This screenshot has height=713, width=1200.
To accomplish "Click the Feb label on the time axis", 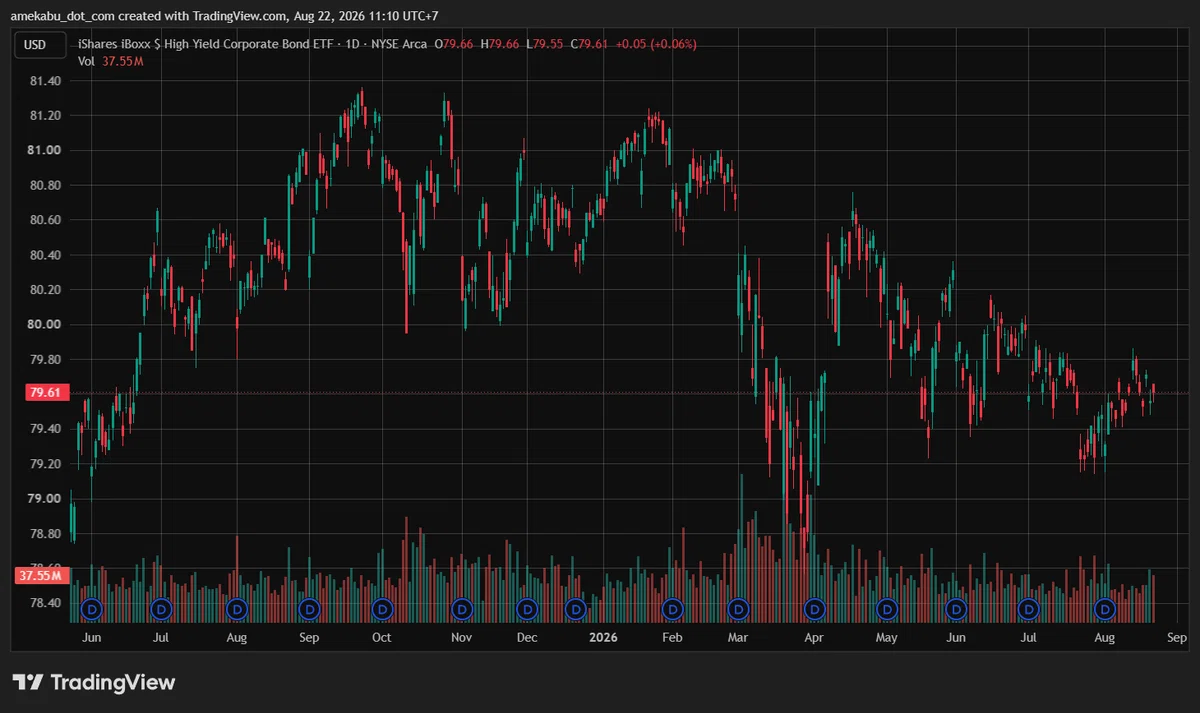I will click(x=673, y=637).
